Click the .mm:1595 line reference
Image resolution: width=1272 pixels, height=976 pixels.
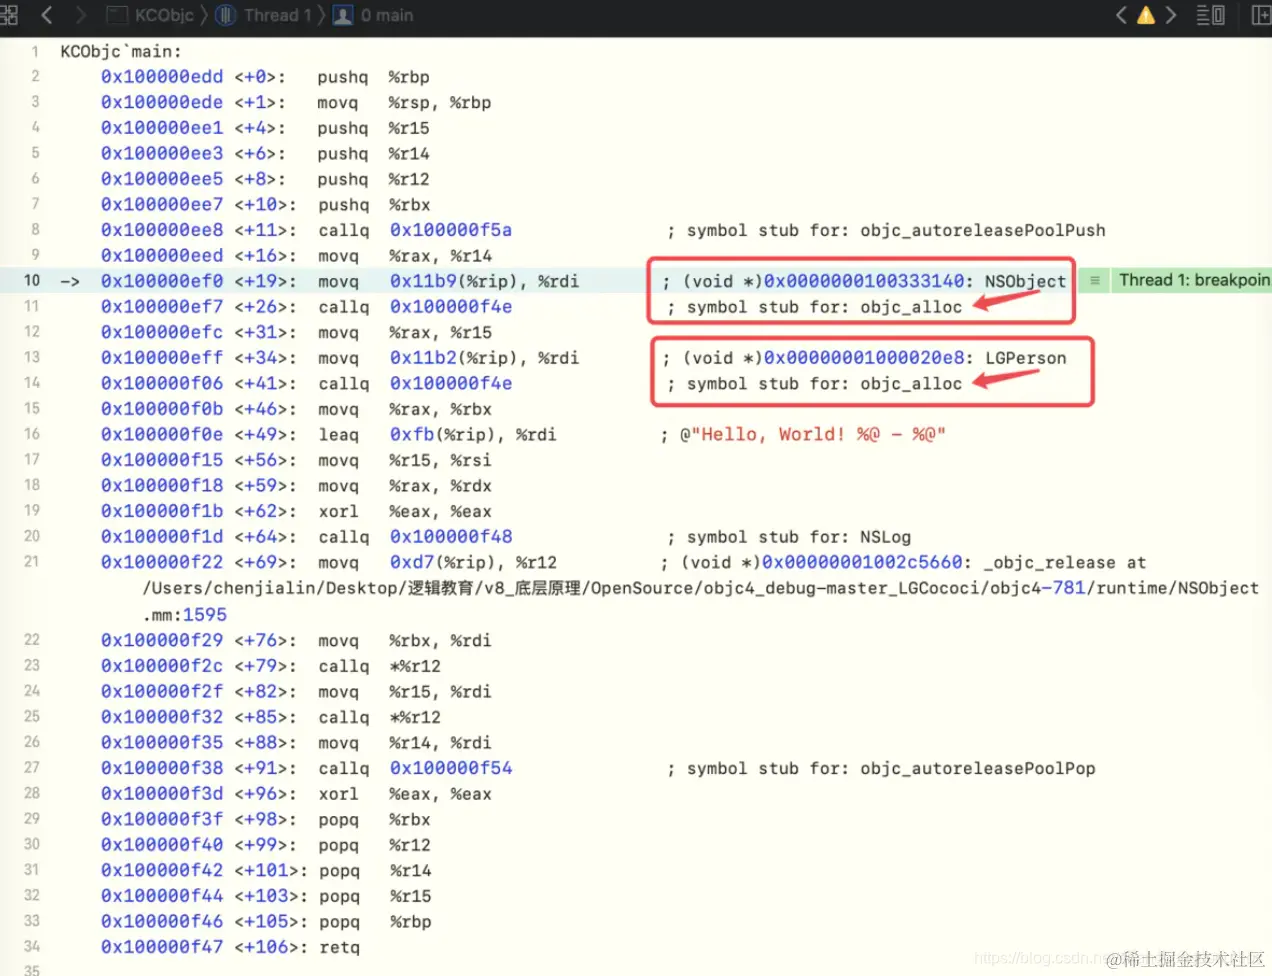185,614
